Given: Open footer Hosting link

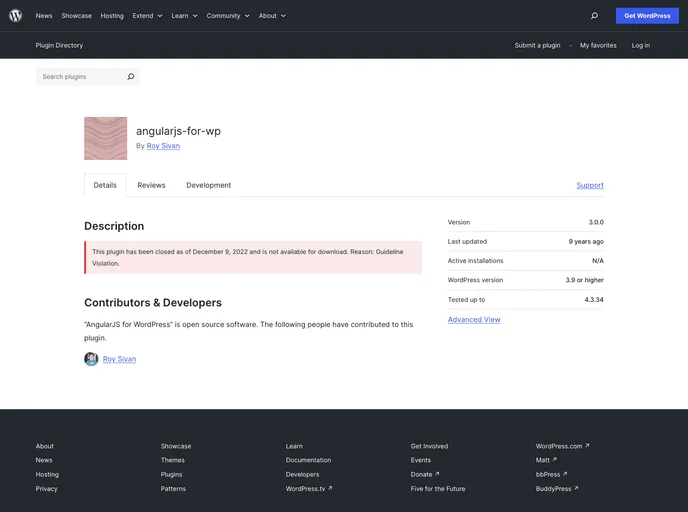Looking at the screenshot, I should (47, 475).
